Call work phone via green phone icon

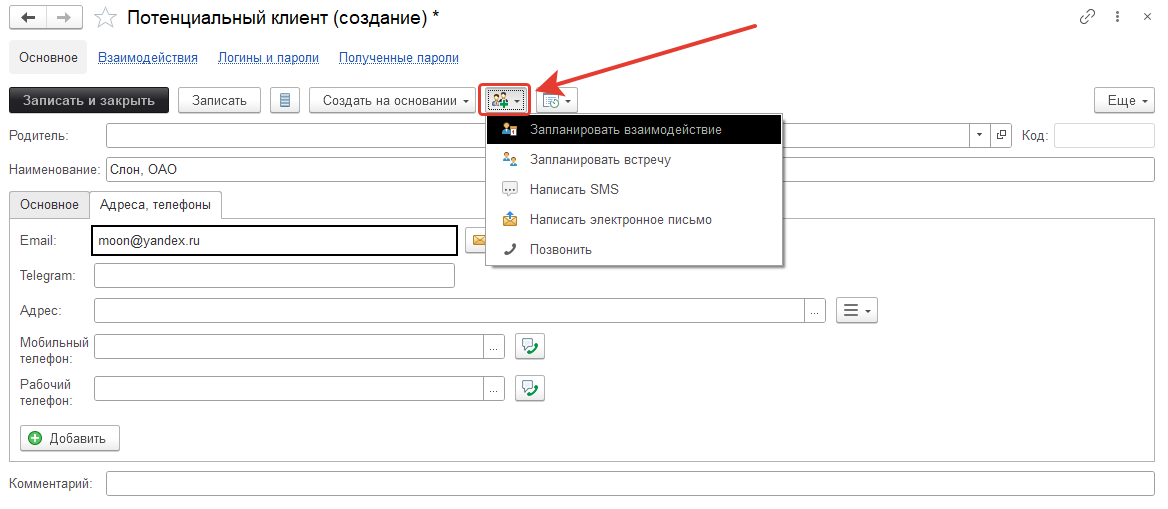[x=530, y=388]
